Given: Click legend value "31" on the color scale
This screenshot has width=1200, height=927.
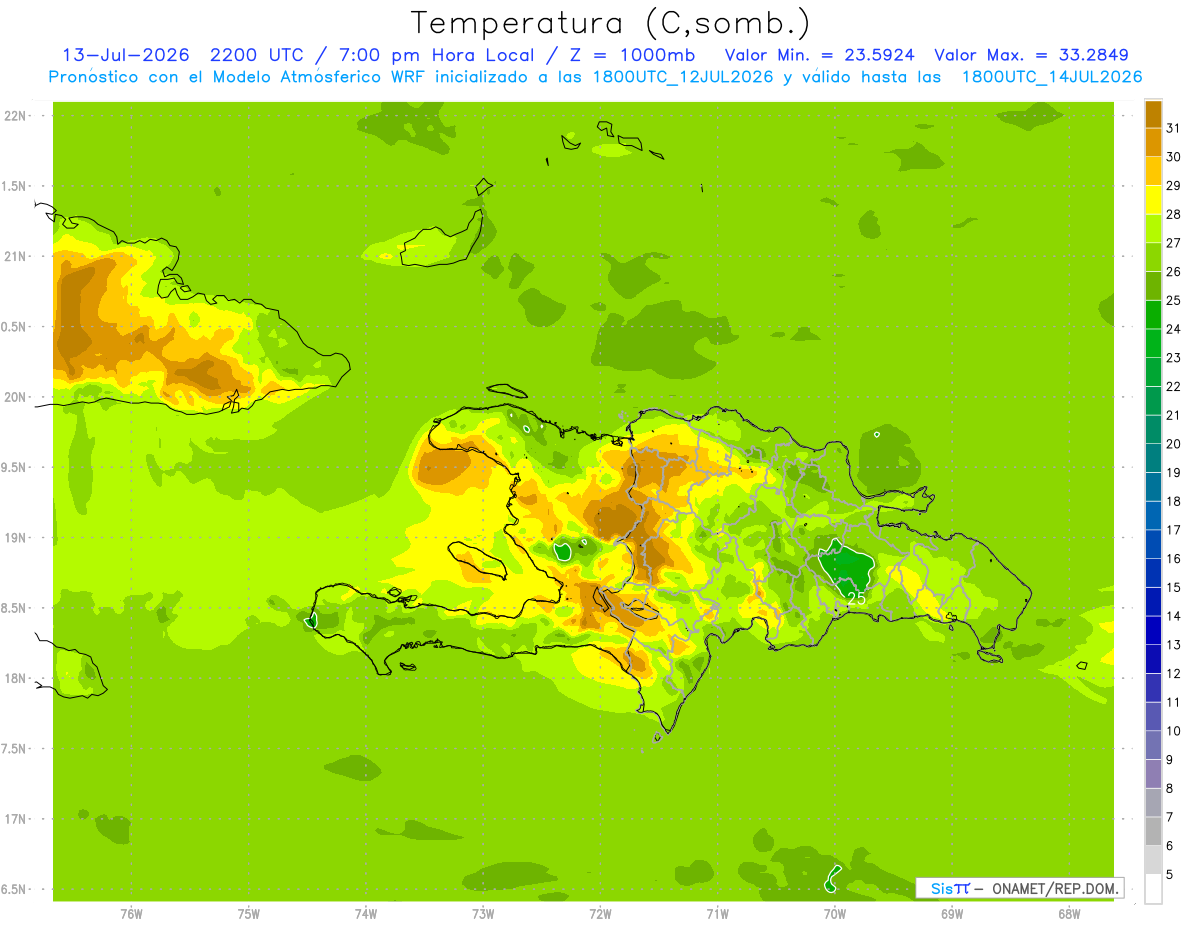Looking at the screenshot, I should [x=1174, y=128].
